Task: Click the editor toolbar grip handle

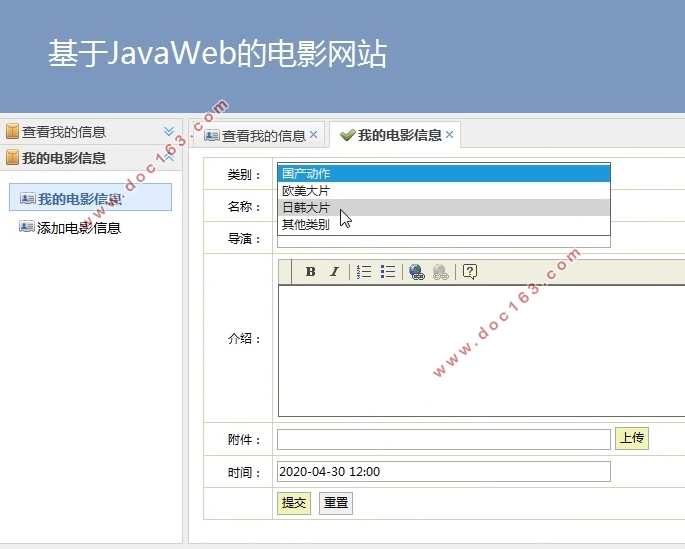Action: pos(286,272)
